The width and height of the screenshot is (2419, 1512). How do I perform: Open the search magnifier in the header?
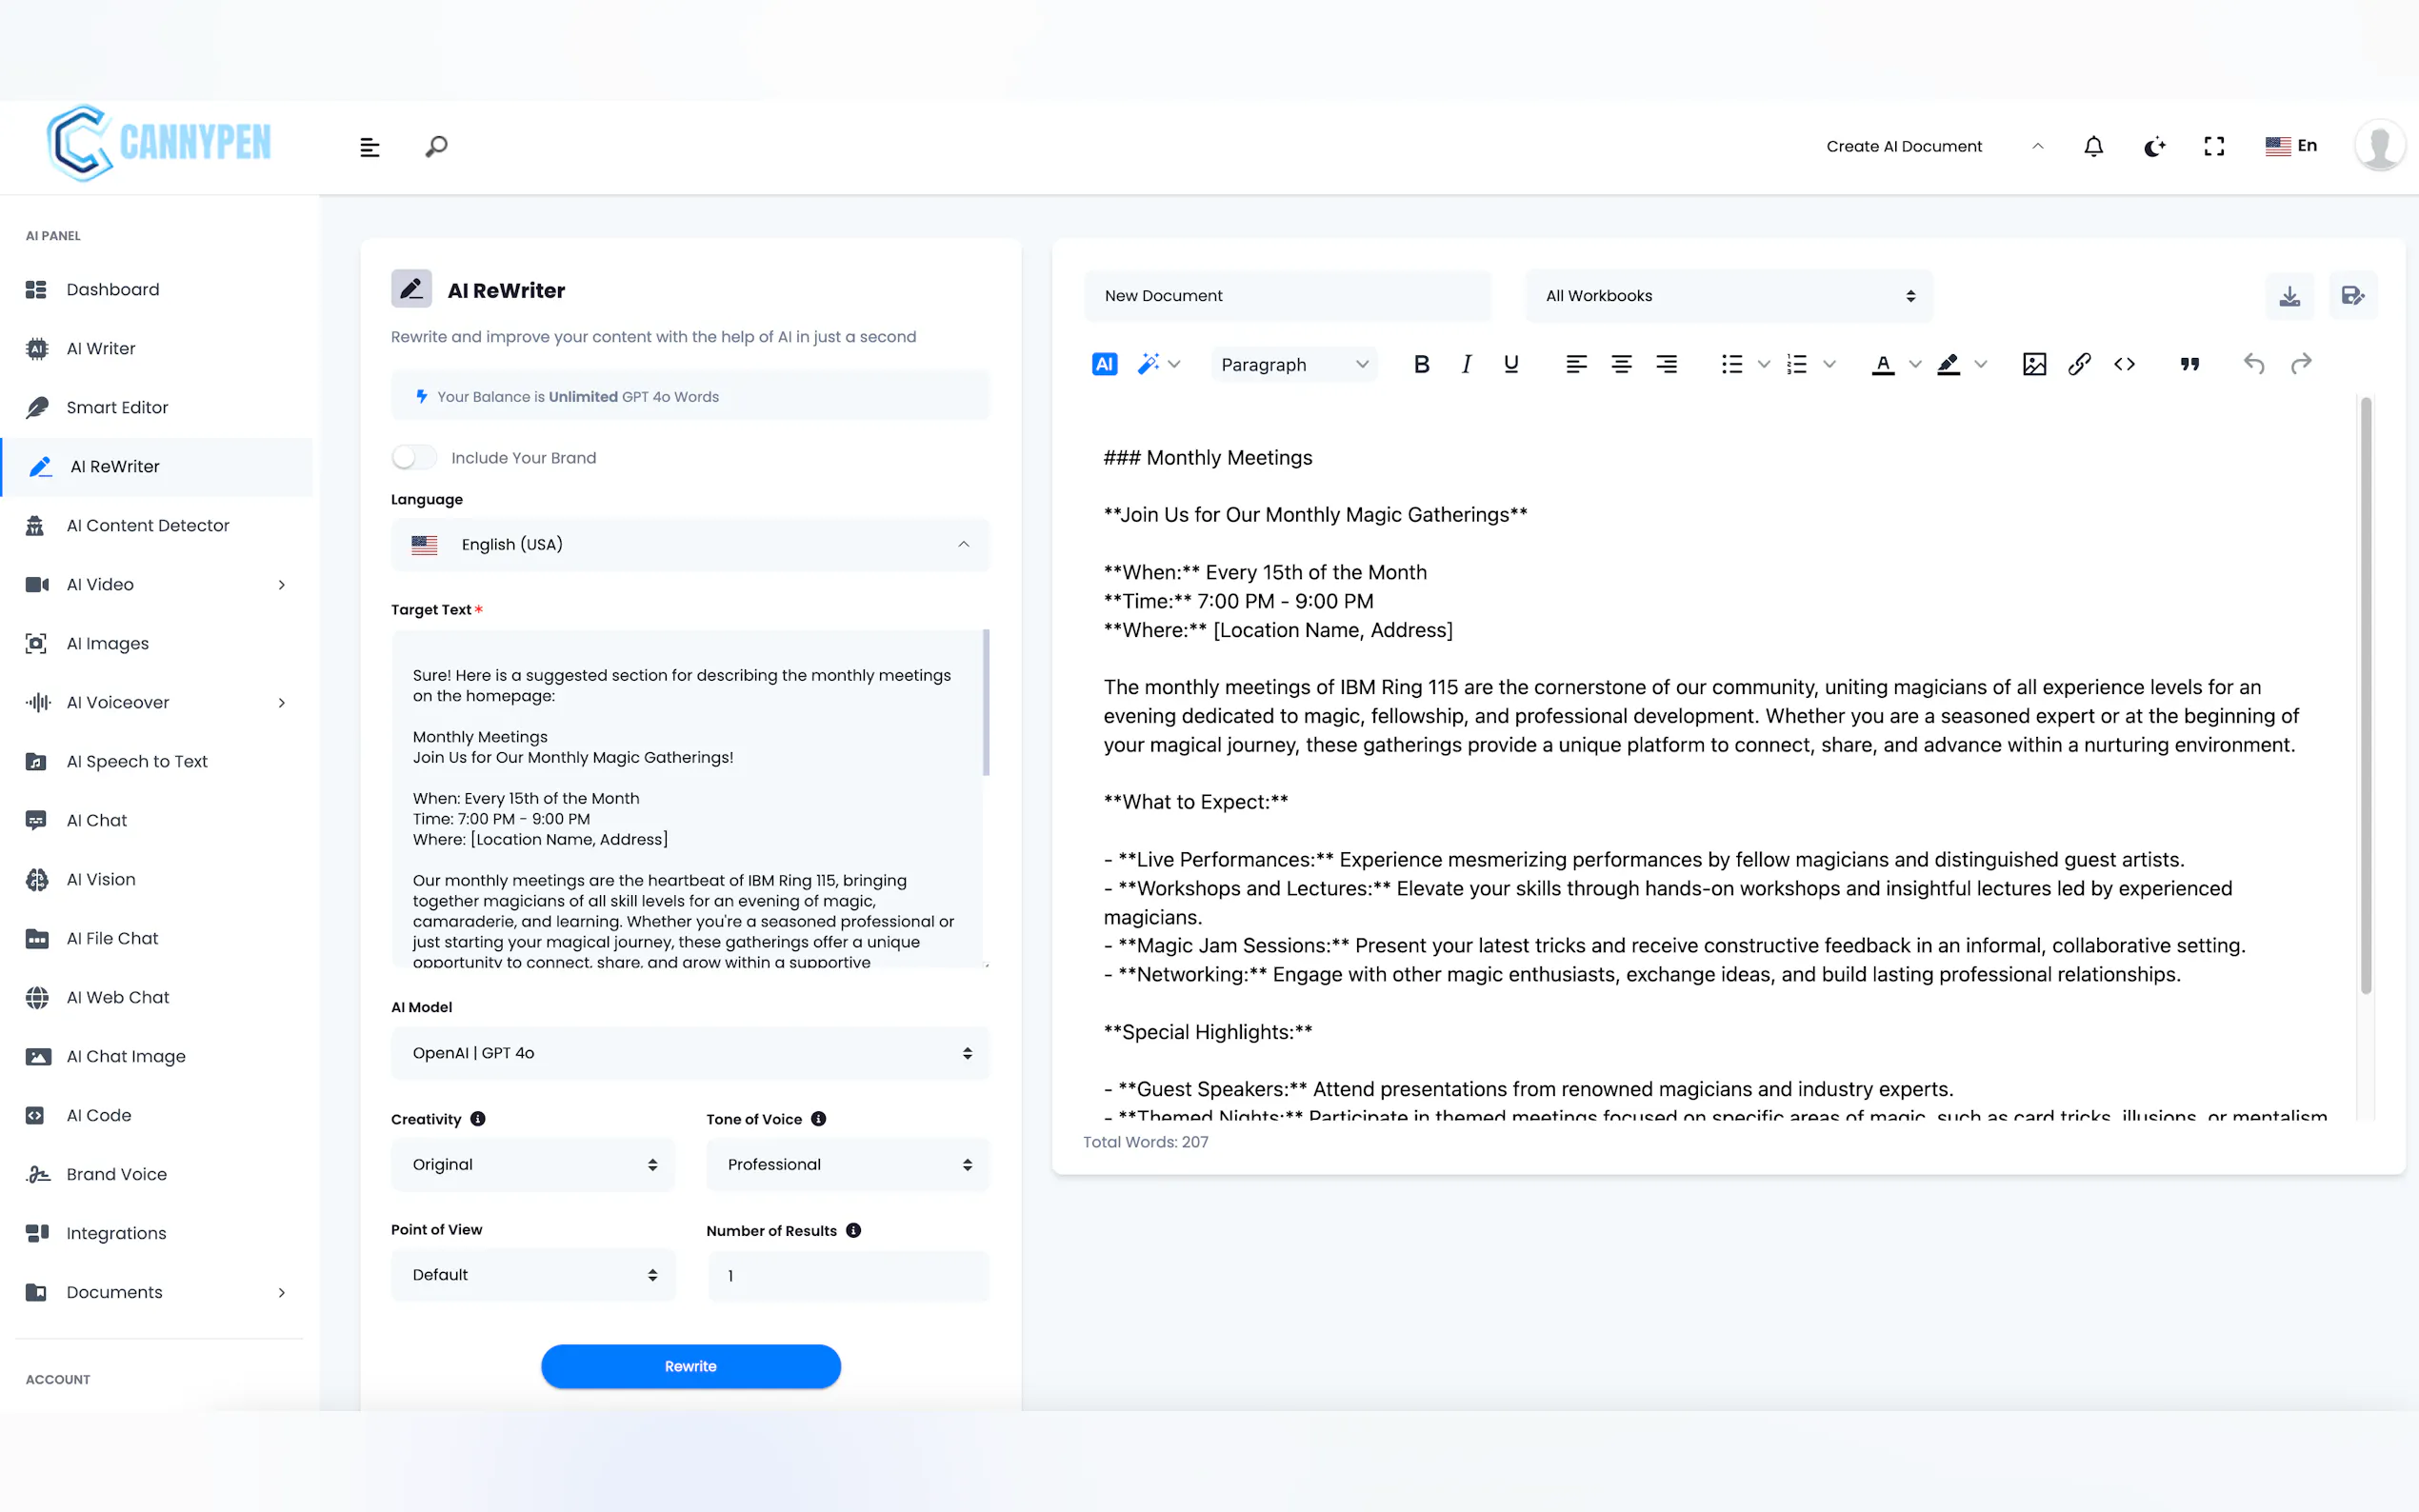(x=436, y=147)
